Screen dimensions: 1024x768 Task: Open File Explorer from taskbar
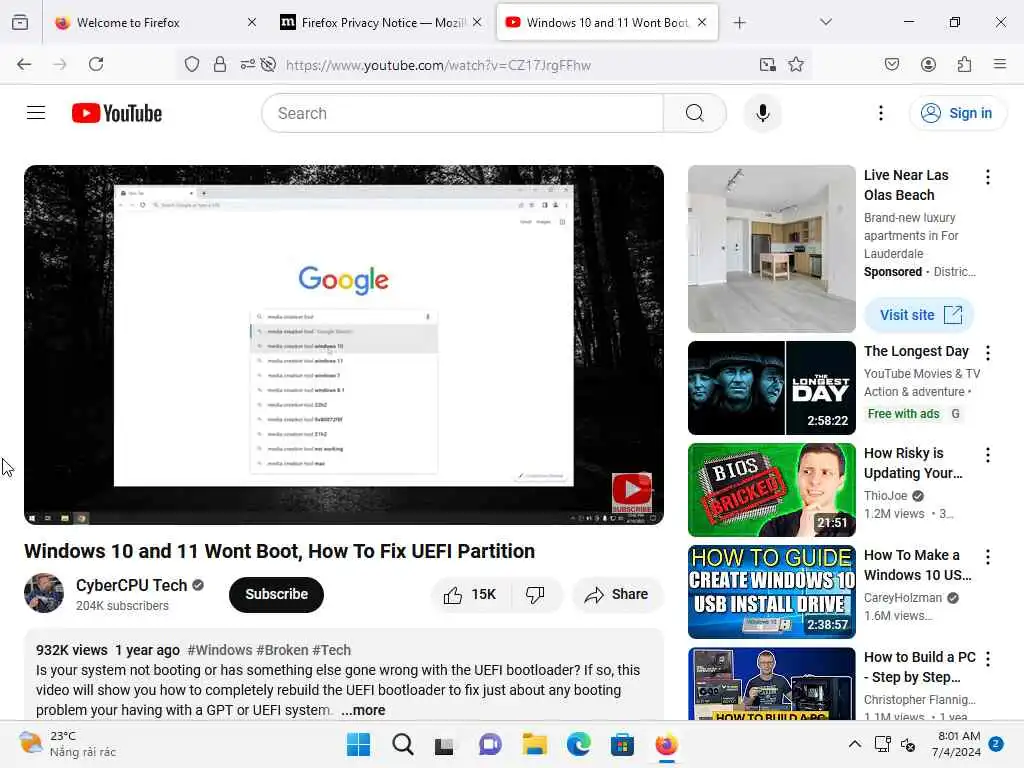click(534, 744)
